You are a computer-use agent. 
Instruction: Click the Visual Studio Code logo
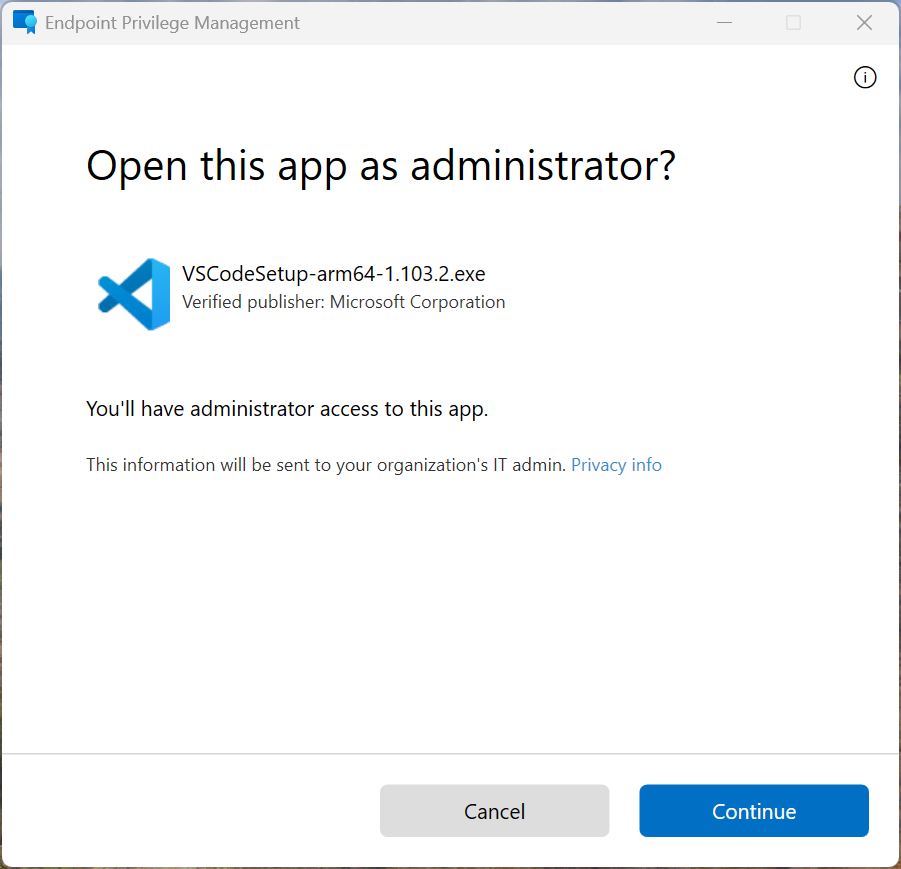(x=134, y=294)
